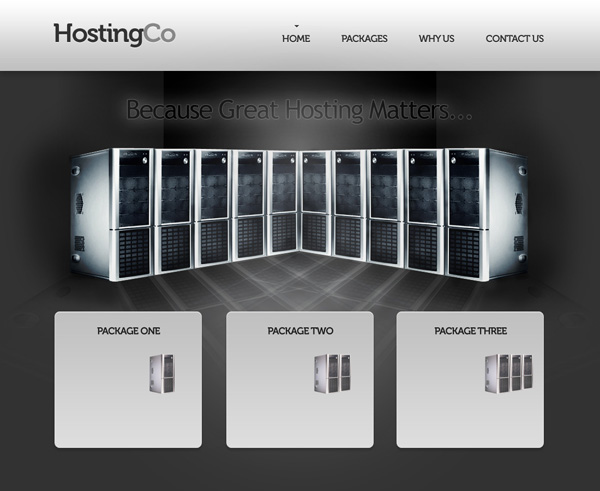Select the PACKAGE ONE heading
The image size is (600, 491).
(129, 331)
